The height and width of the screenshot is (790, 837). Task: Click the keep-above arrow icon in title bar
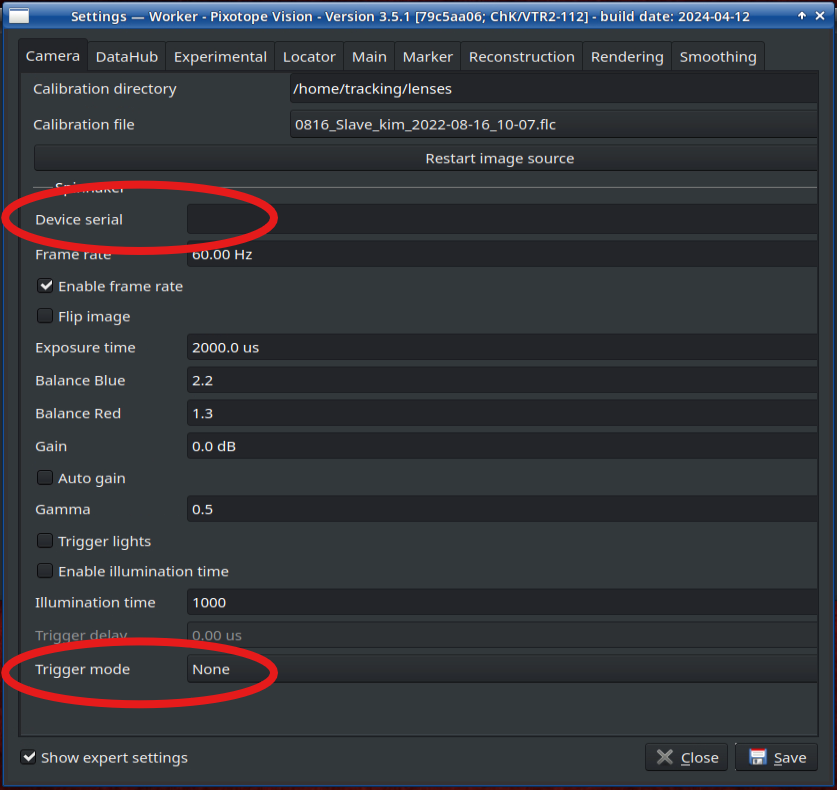tap(802, 16)
